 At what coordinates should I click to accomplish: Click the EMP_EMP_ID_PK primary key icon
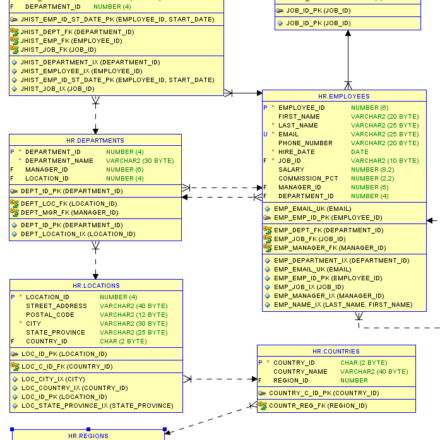click(x=267, y=218)
